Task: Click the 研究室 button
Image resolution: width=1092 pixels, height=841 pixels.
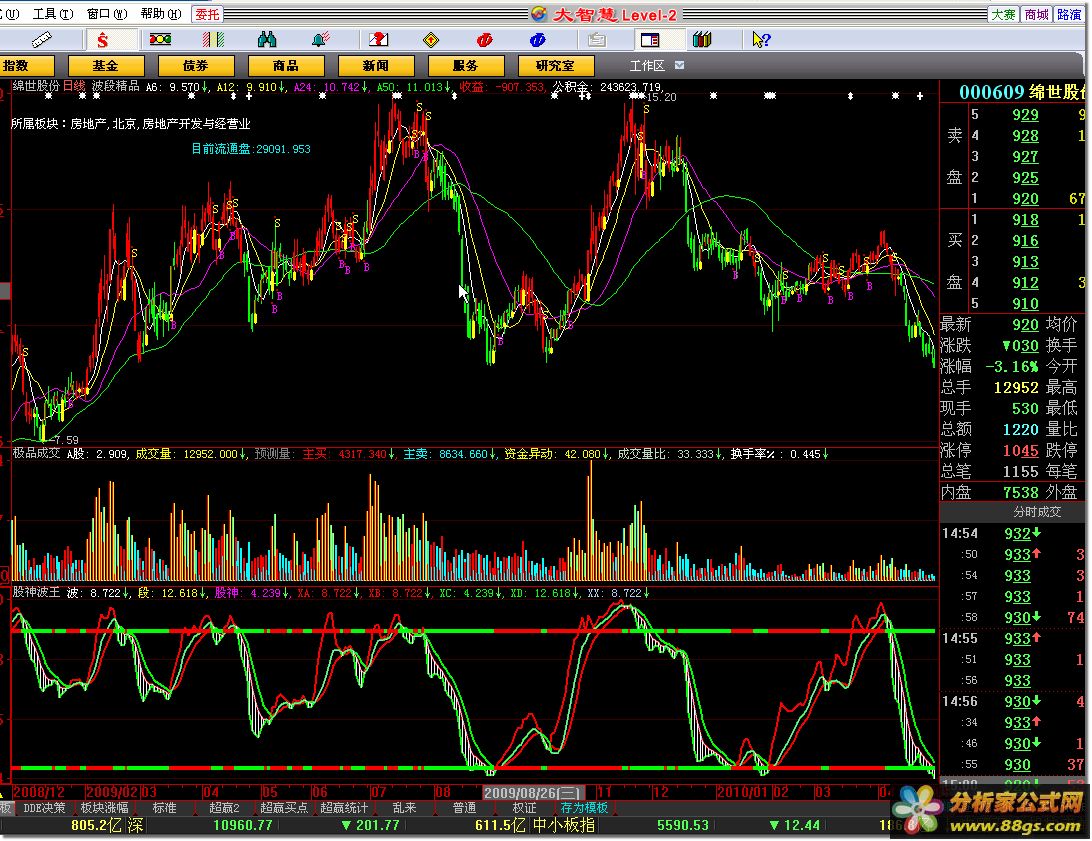Action: pyautogui.click(x=555, y=65)
